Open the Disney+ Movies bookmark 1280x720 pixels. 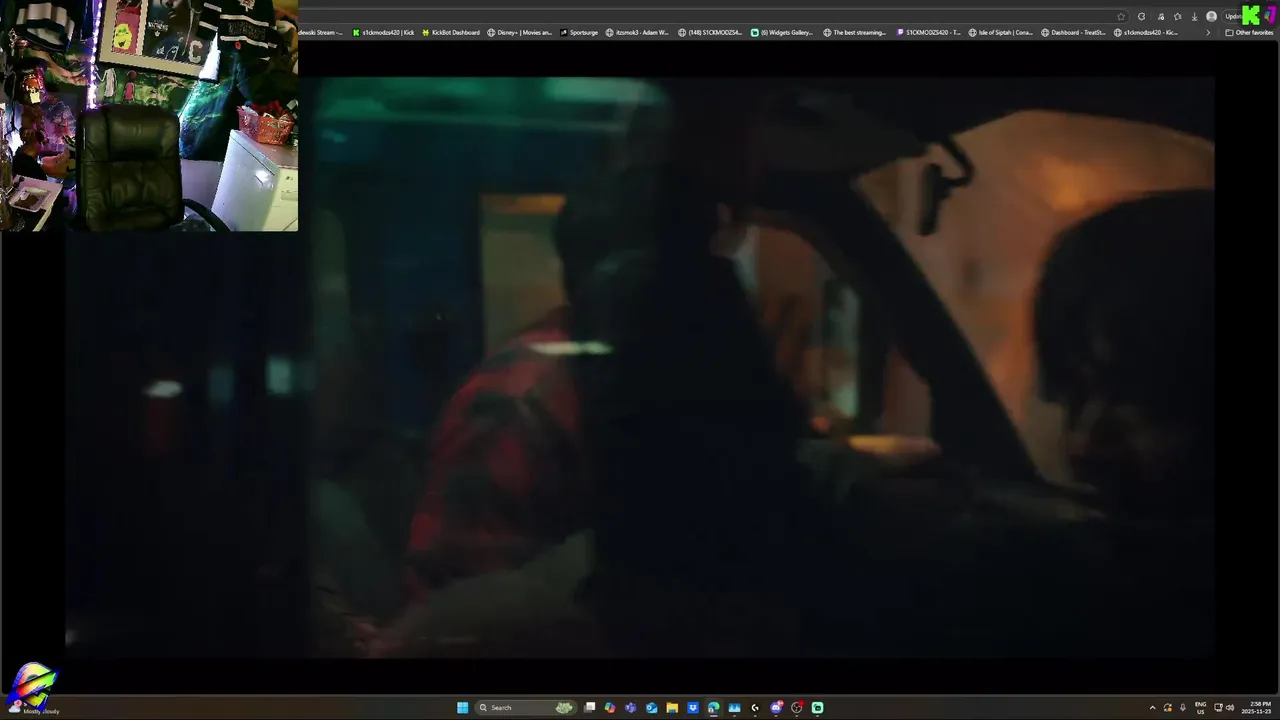[520, 32]
